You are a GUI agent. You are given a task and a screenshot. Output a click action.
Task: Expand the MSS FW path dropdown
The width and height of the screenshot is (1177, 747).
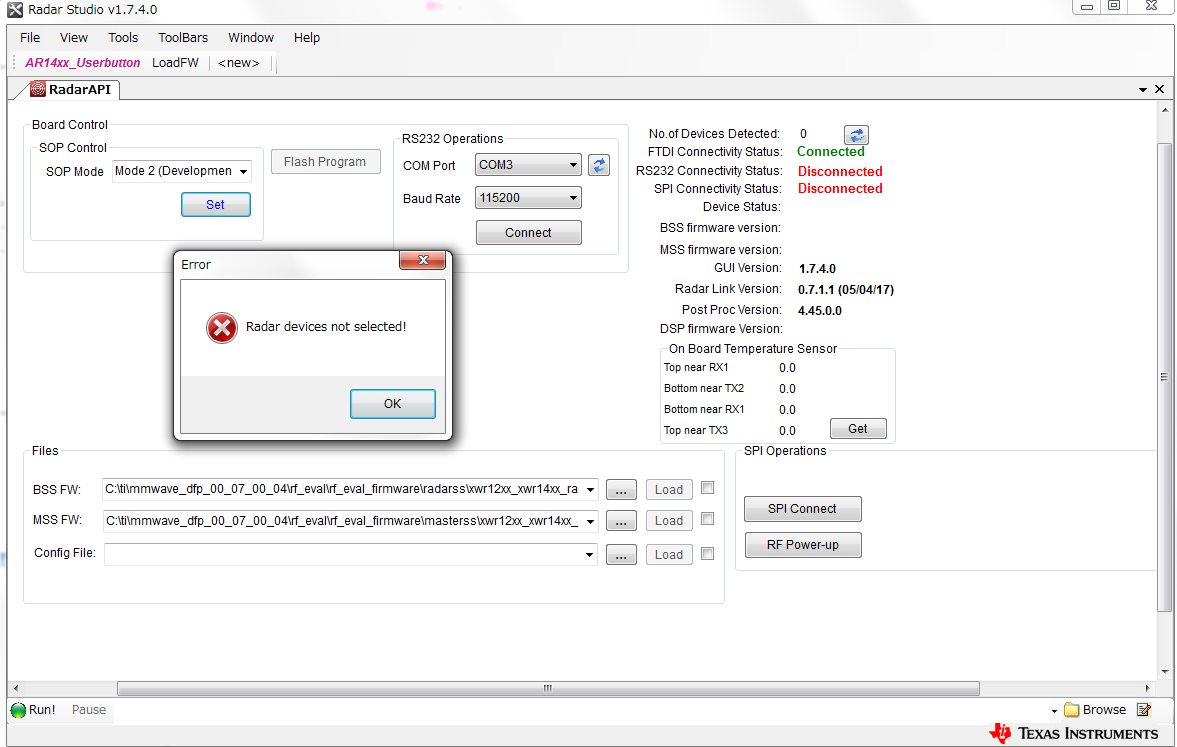click(590, 521)
